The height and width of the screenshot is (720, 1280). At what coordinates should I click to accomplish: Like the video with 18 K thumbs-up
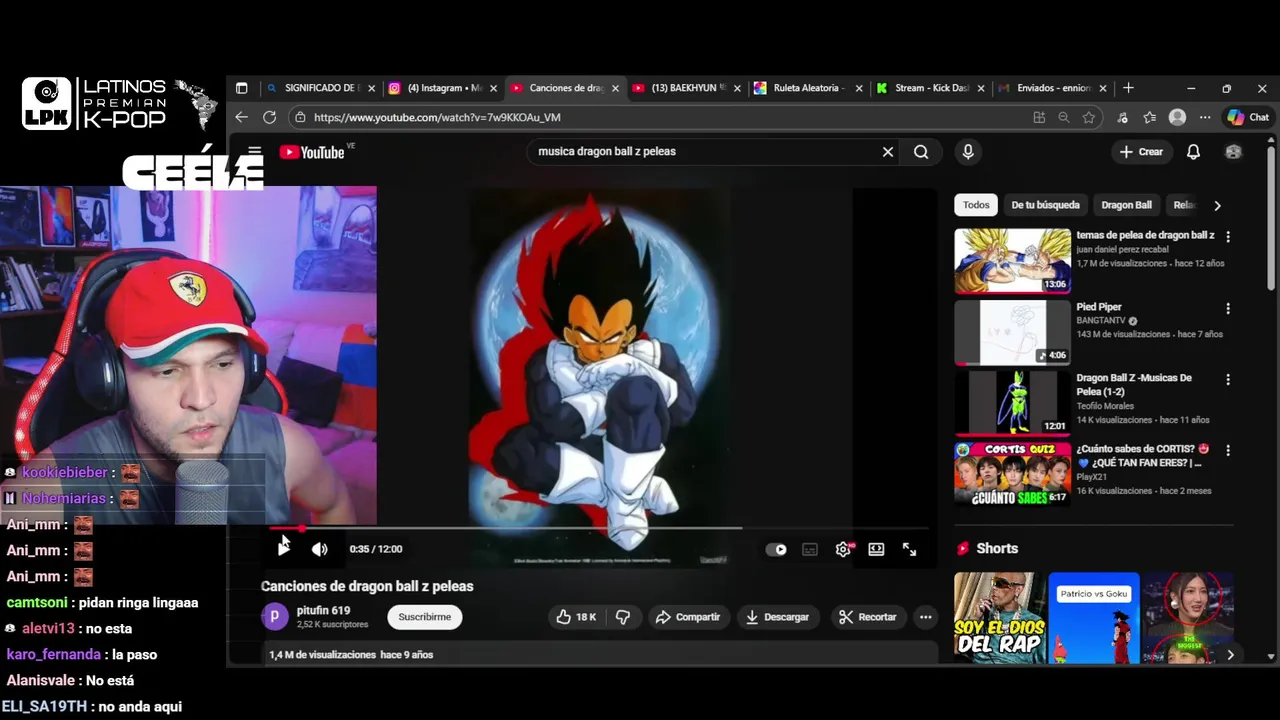(576, 617)
